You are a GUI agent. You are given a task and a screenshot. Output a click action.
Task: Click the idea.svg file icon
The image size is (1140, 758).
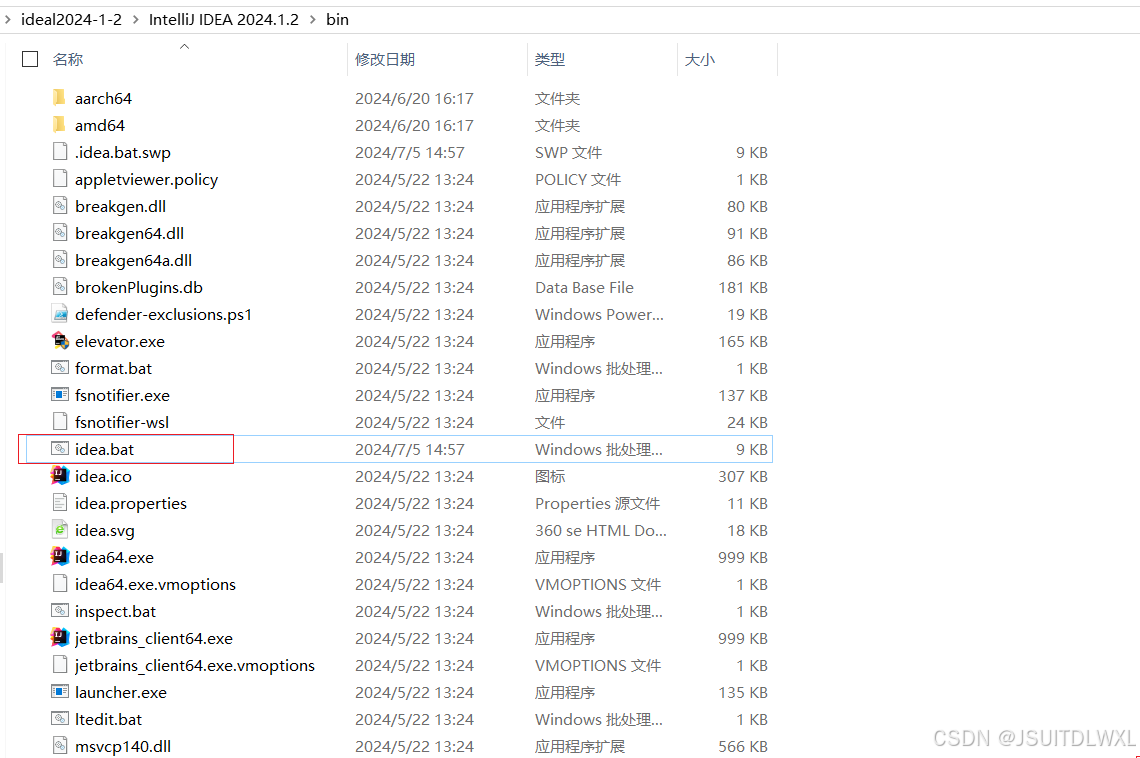coord(60,529)
